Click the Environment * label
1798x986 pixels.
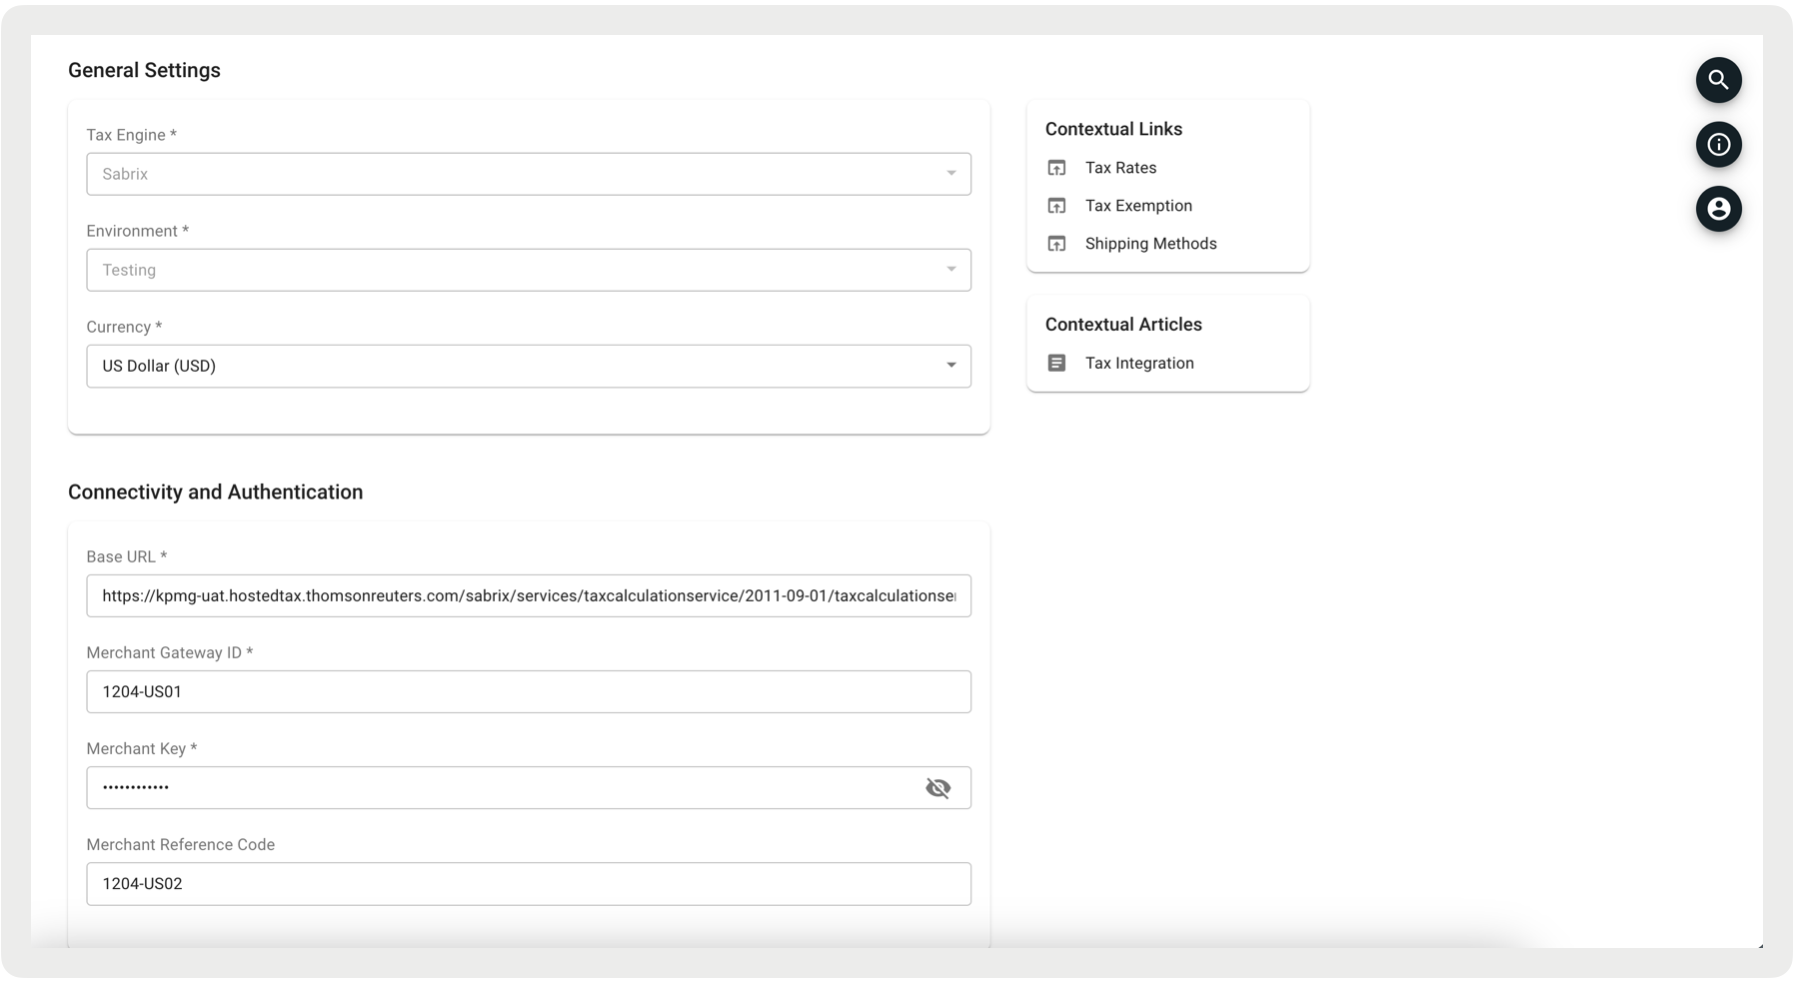[137, 231]
